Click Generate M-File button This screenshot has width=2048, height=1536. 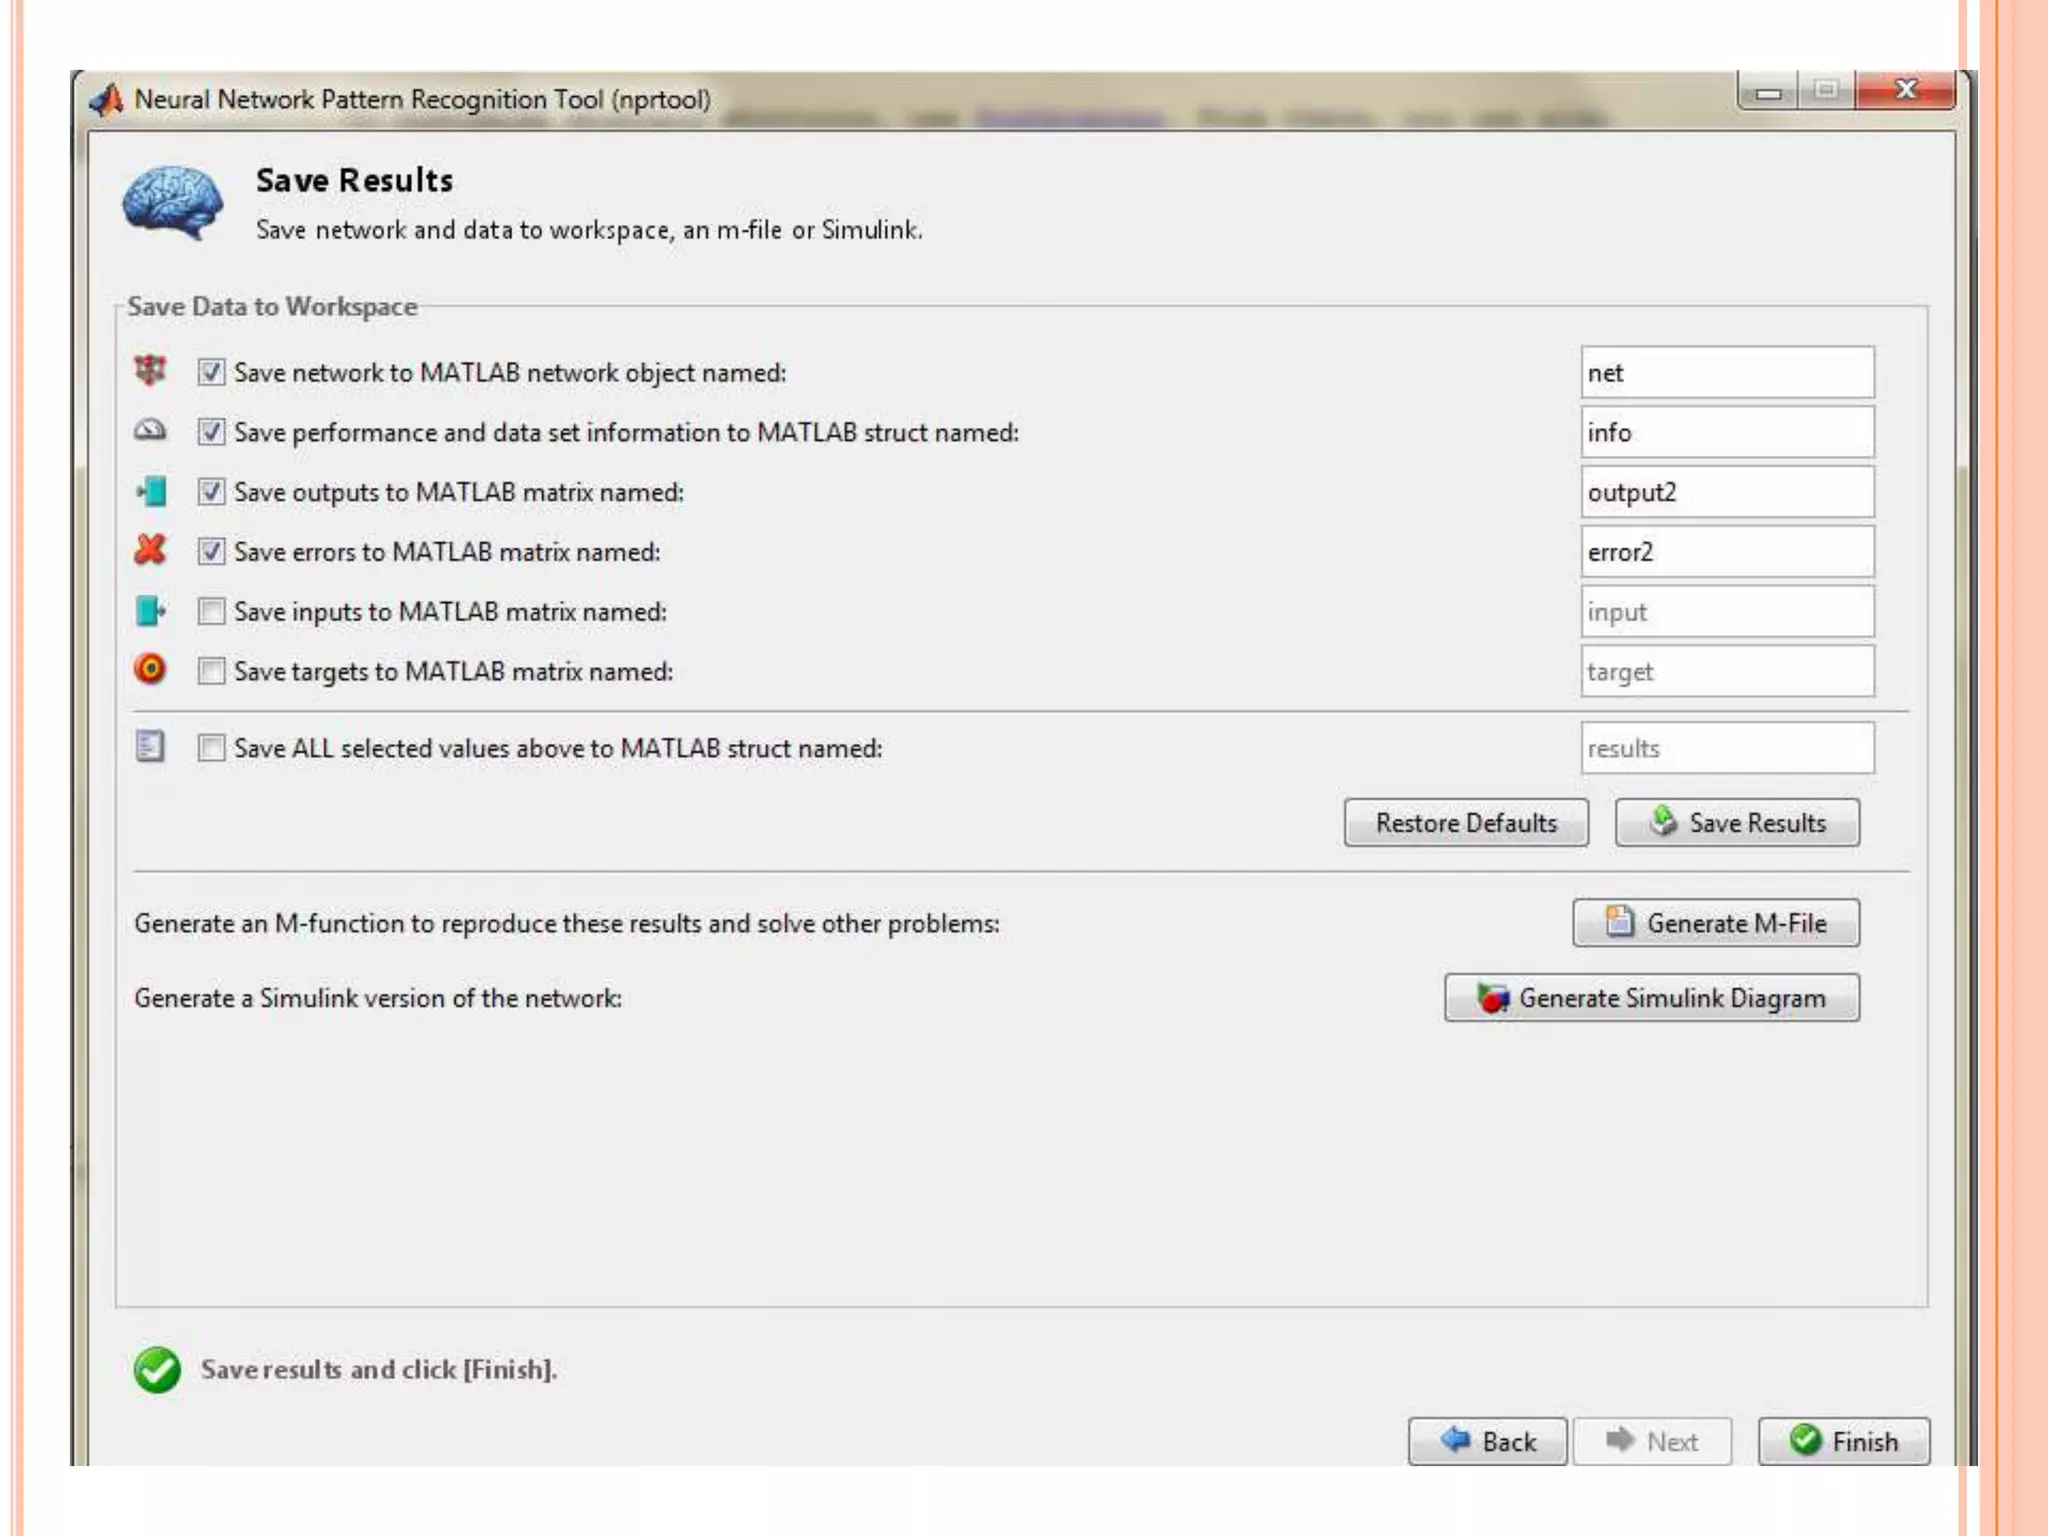click(x=1716, y=922)
